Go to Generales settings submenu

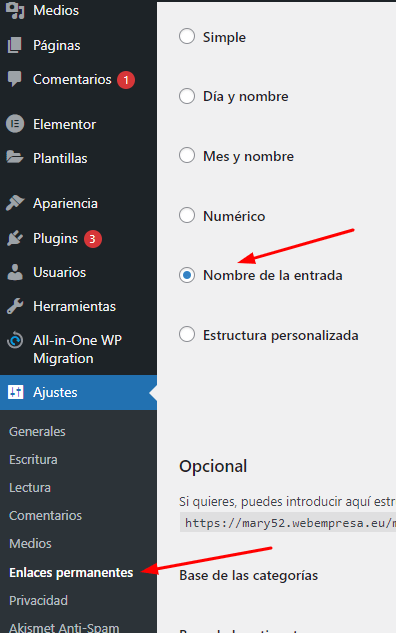coord(37,432)
